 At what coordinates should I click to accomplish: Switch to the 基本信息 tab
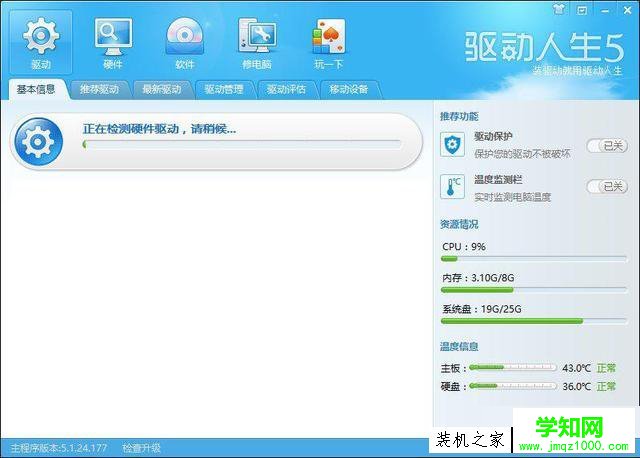click(36, 89)
